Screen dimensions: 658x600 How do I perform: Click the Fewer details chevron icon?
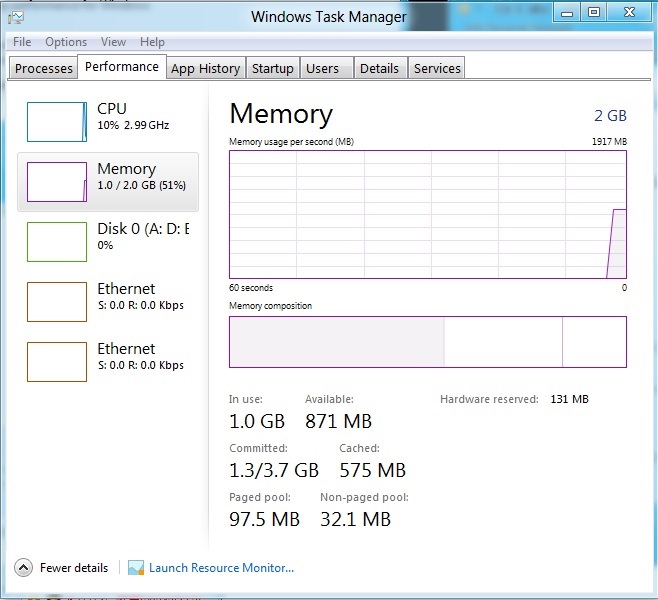point(24,568)
